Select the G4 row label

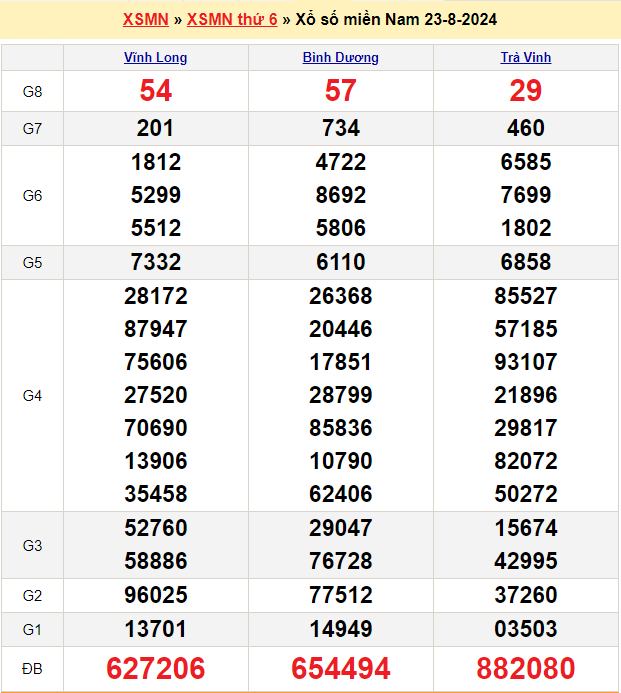(x=32, y=395)
